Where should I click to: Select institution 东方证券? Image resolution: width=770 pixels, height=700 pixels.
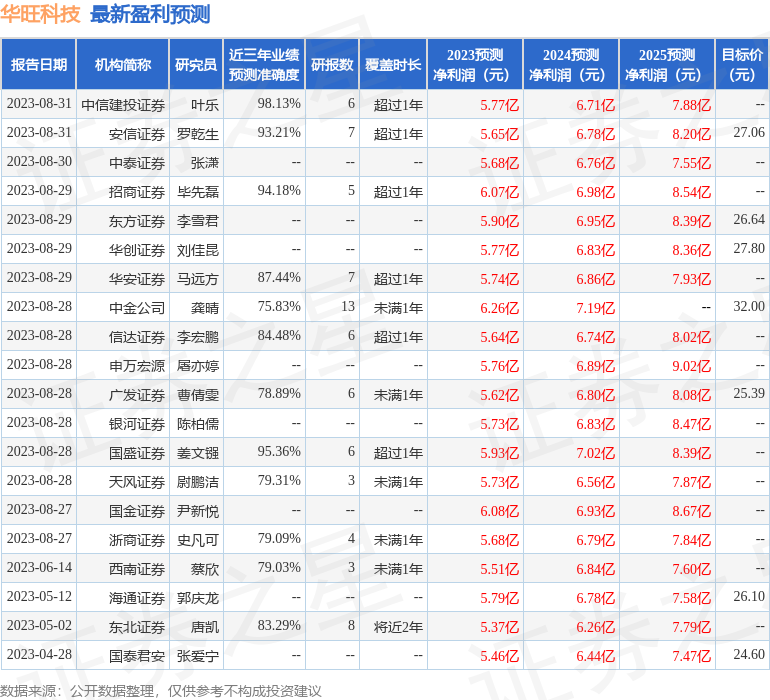137,221
